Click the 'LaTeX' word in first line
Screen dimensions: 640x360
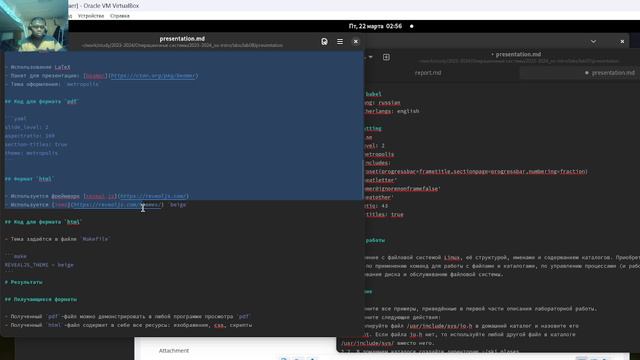[x=62, y=67]
